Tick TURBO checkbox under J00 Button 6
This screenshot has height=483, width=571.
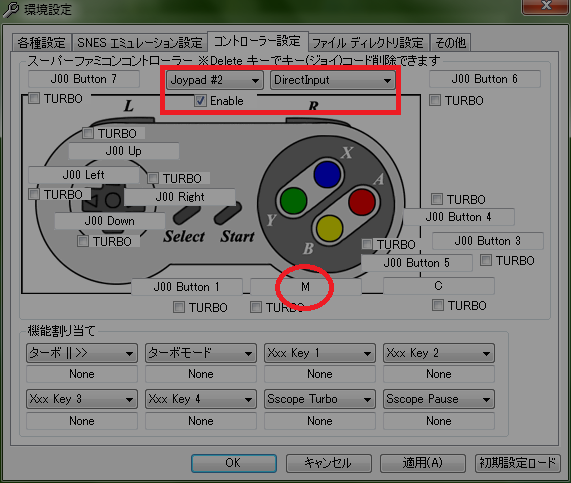click(435, 100)
